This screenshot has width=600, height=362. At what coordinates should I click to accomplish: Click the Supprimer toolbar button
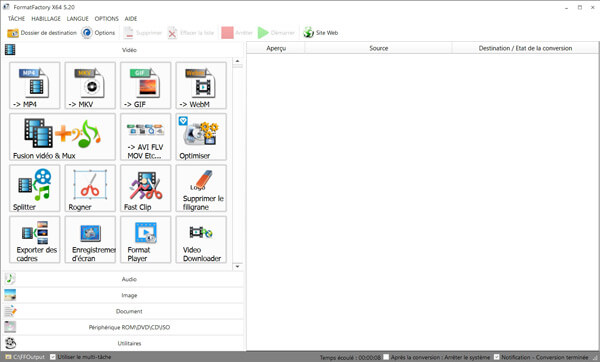(143, 33)
